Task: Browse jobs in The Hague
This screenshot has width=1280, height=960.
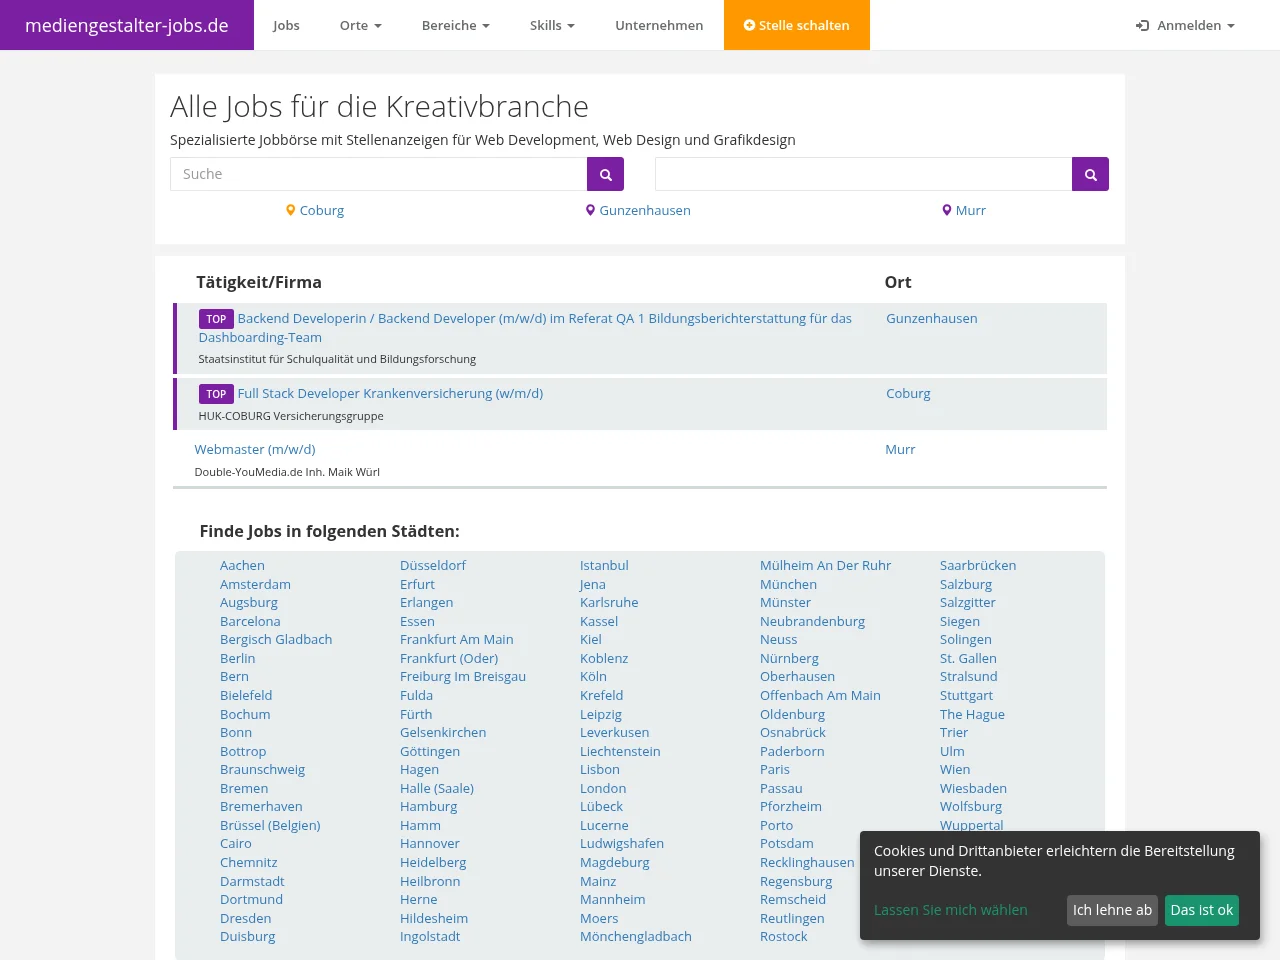Action: click(x=972, y=715)
